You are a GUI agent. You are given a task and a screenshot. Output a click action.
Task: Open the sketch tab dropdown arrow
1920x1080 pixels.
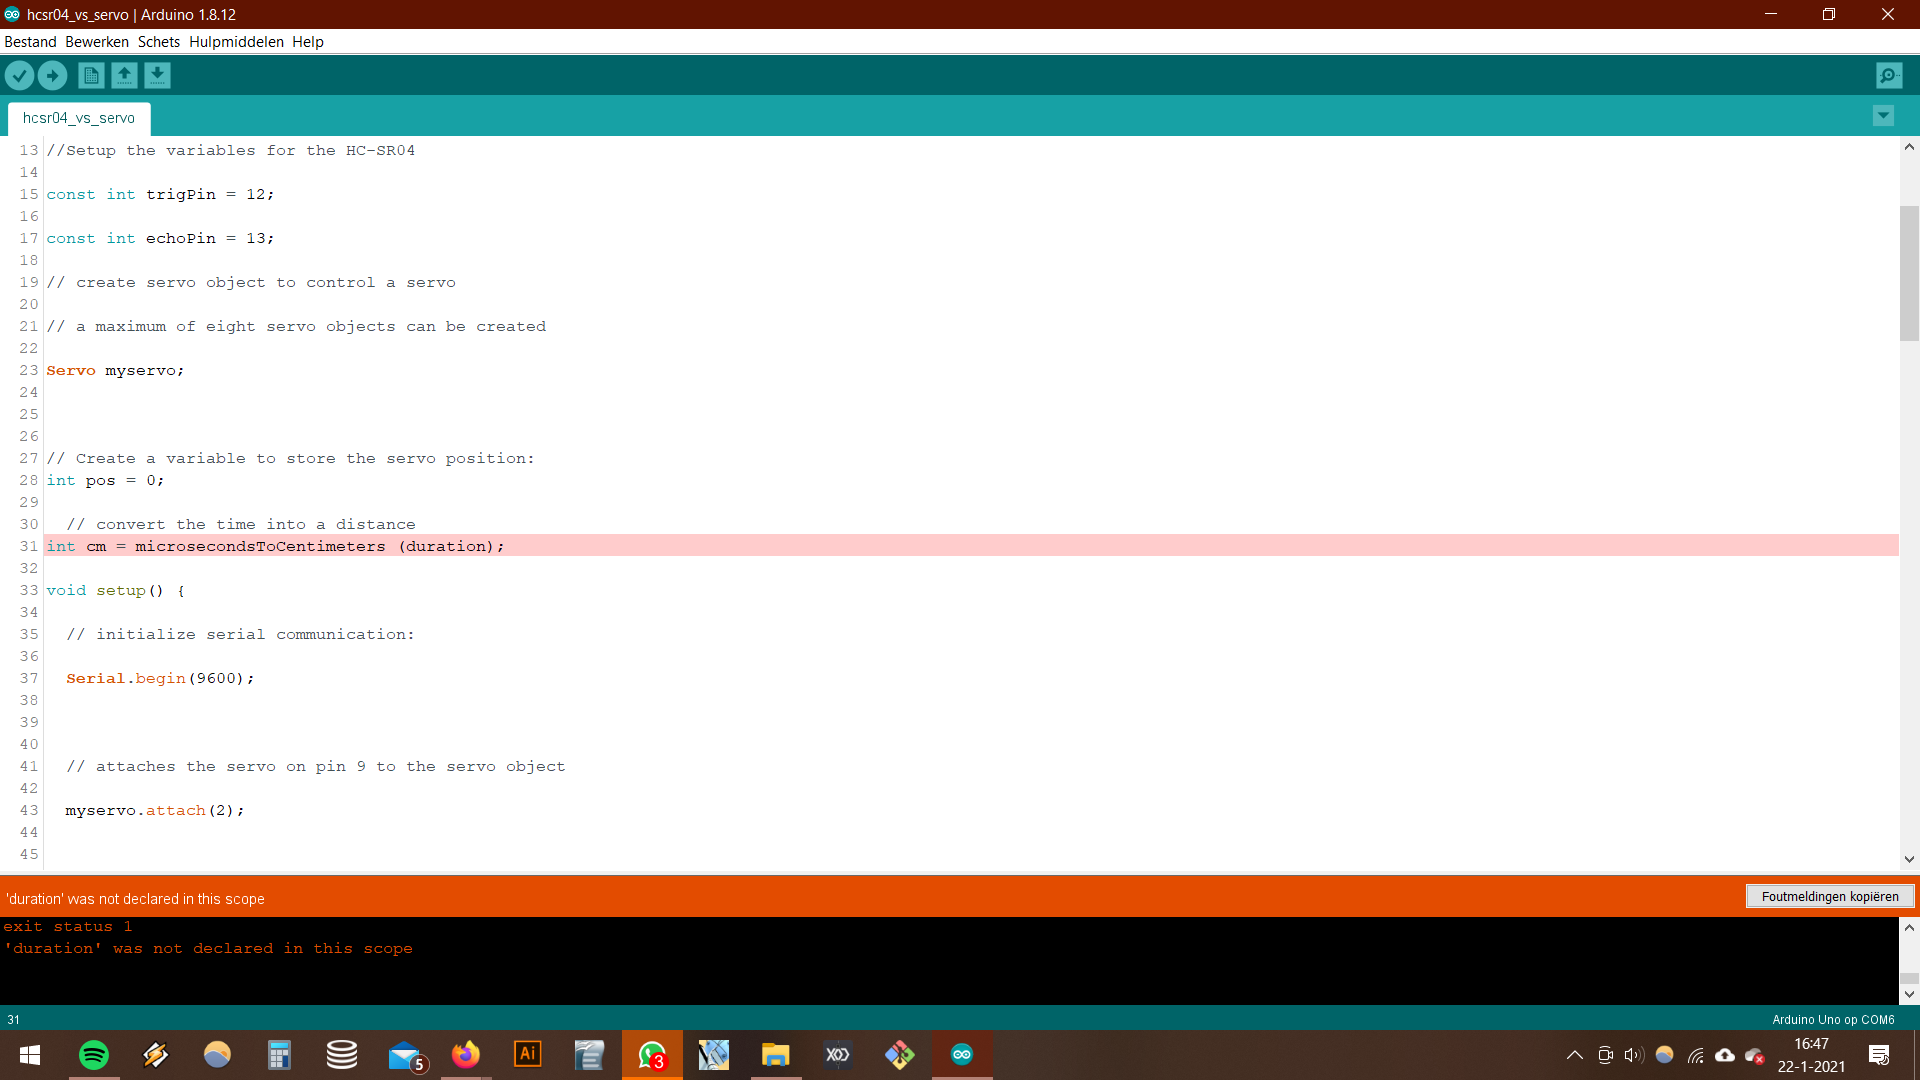(x=1883, y=115)
